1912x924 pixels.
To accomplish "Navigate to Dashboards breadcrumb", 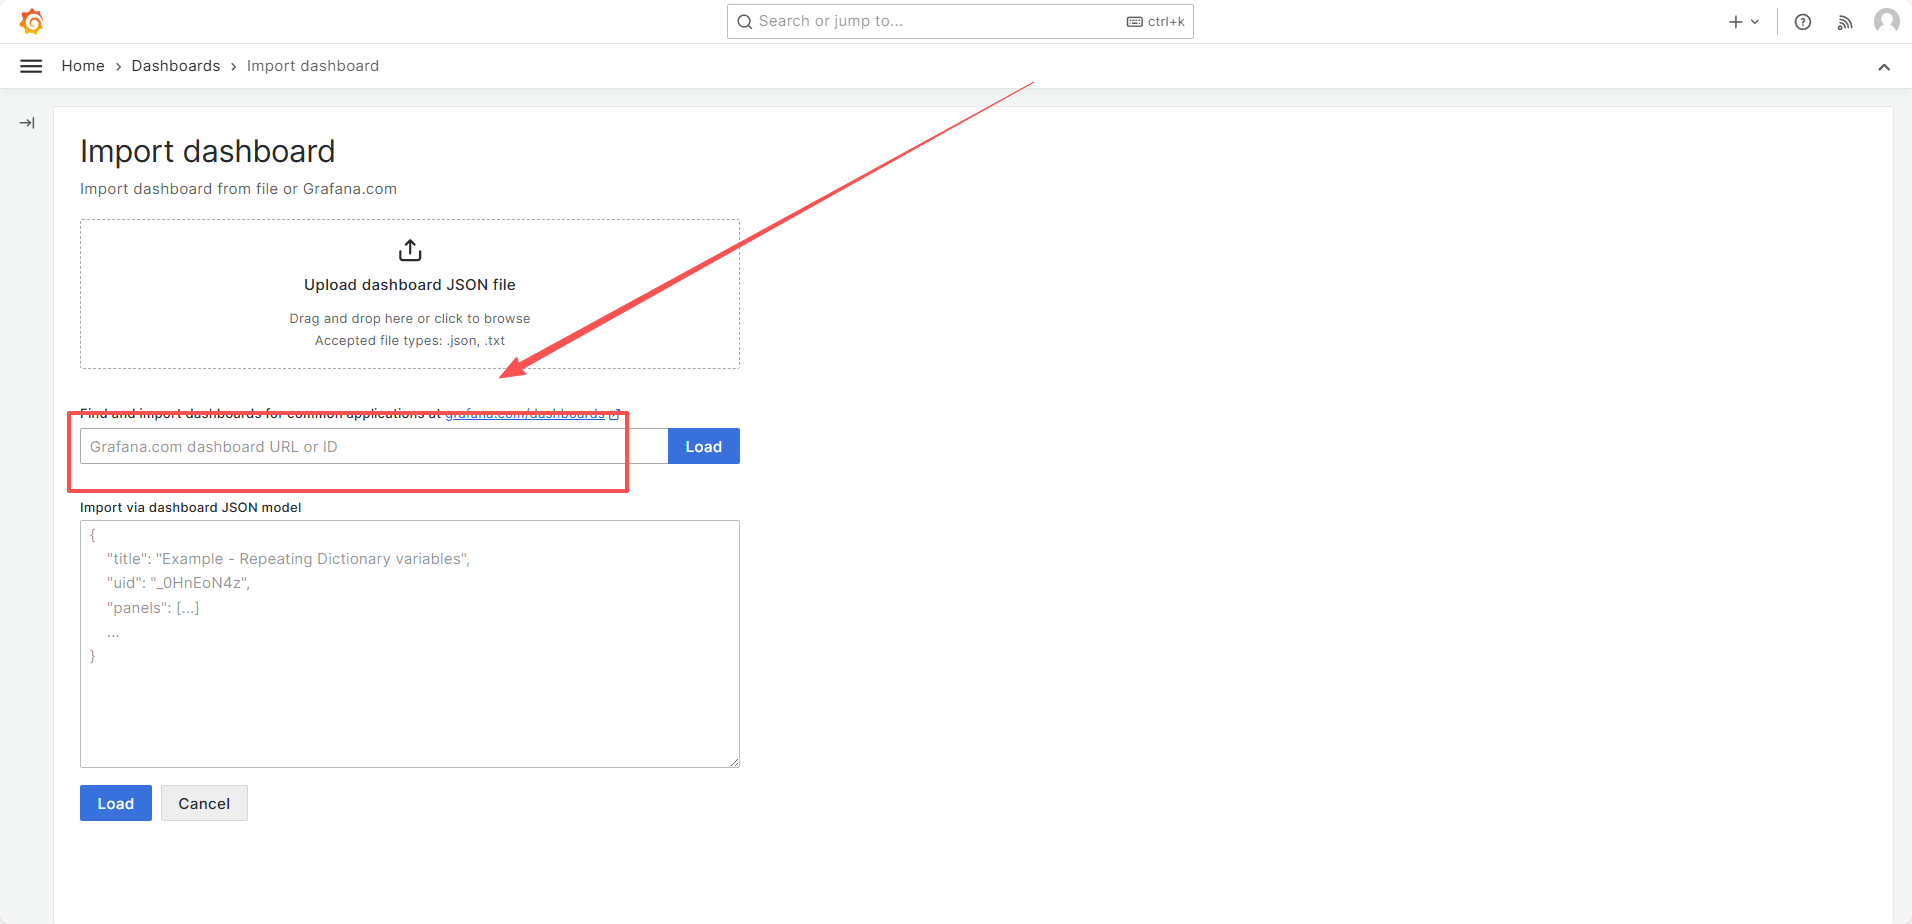I will tap(176, 66).
